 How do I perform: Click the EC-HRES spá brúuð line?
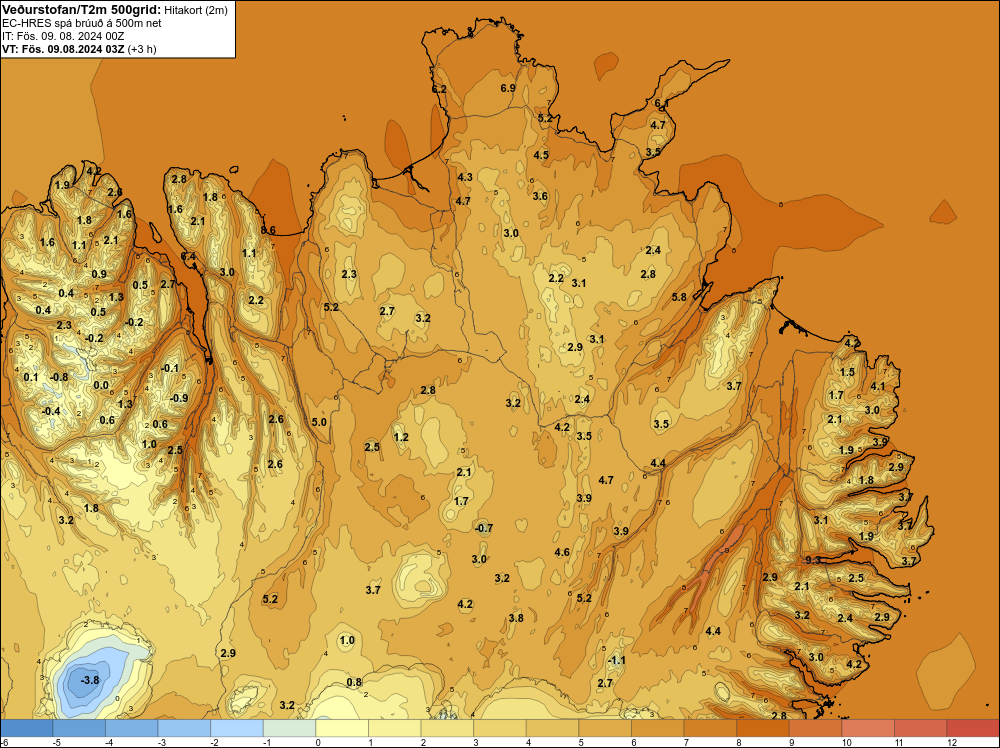pyautogui.click(x=82, y=23)
